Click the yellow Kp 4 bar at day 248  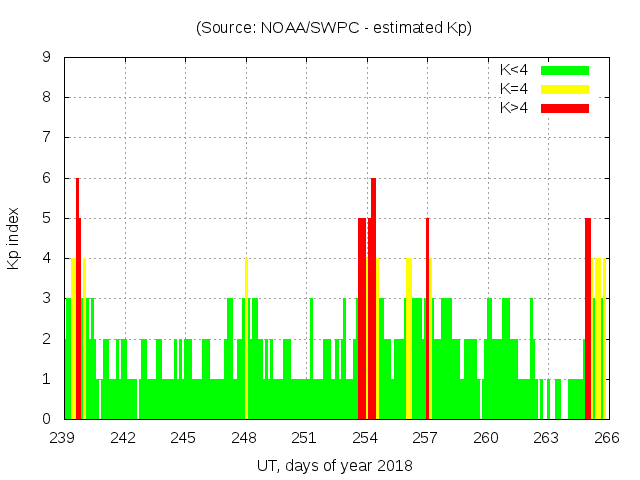246,340
